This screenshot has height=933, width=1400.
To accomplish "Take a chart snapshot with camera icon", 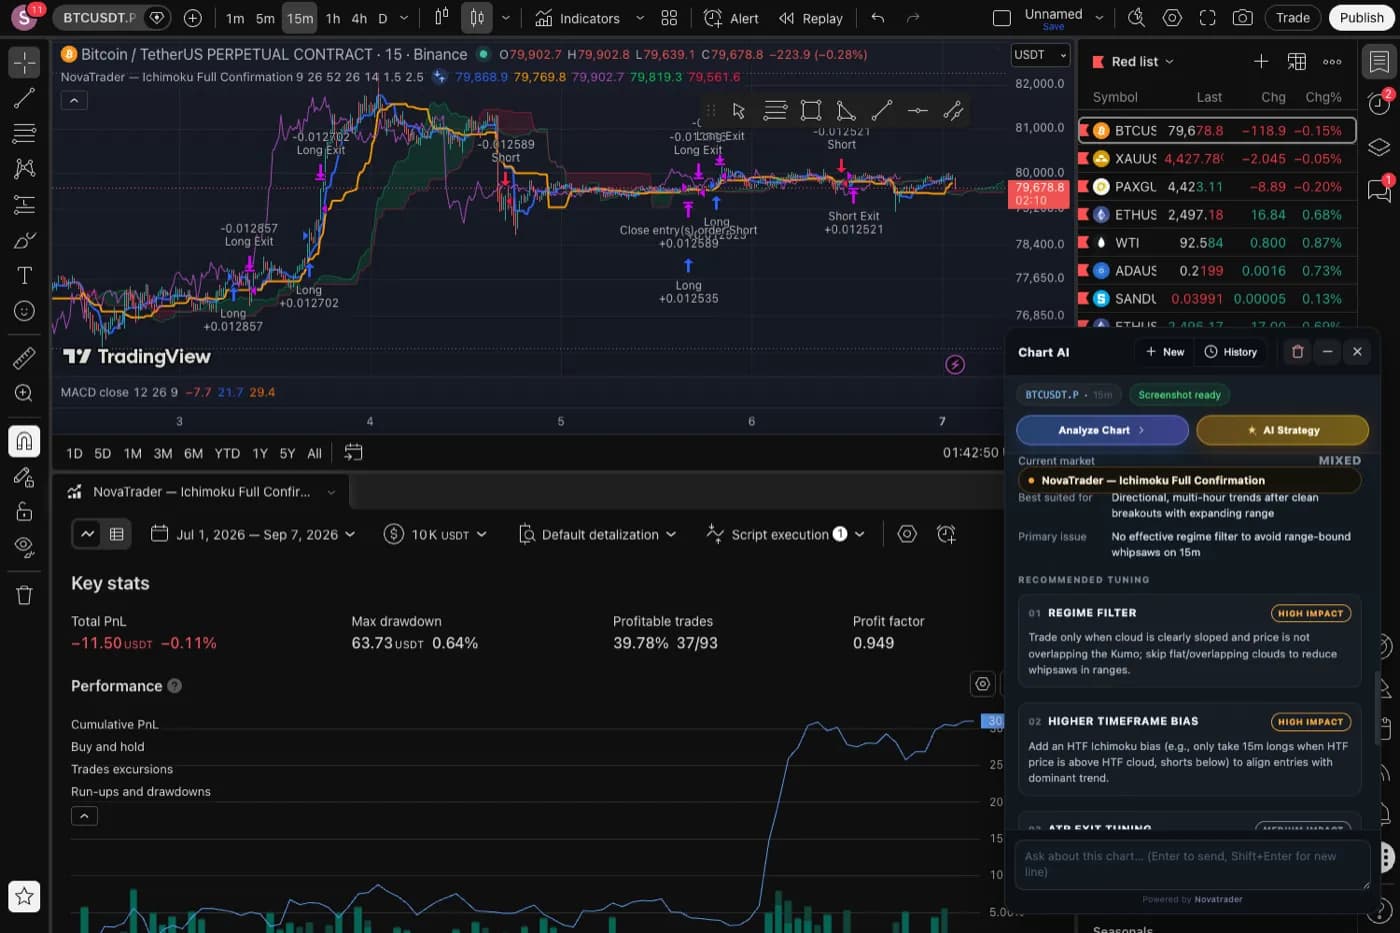I will [x=1242, y=18].
